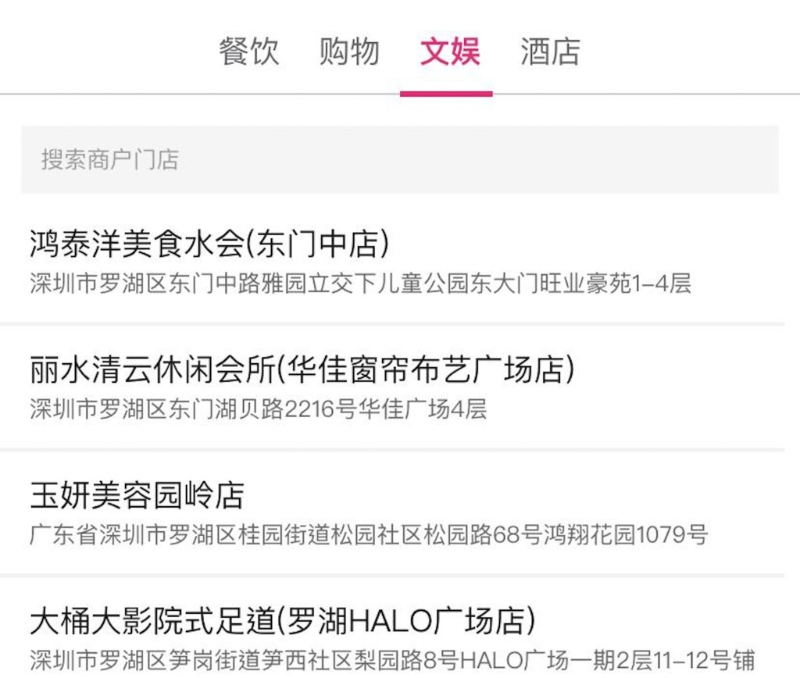
Task: Open 大桶大影院式足道(罗湖HALO广场店) entry
Action: coord(392,630)
